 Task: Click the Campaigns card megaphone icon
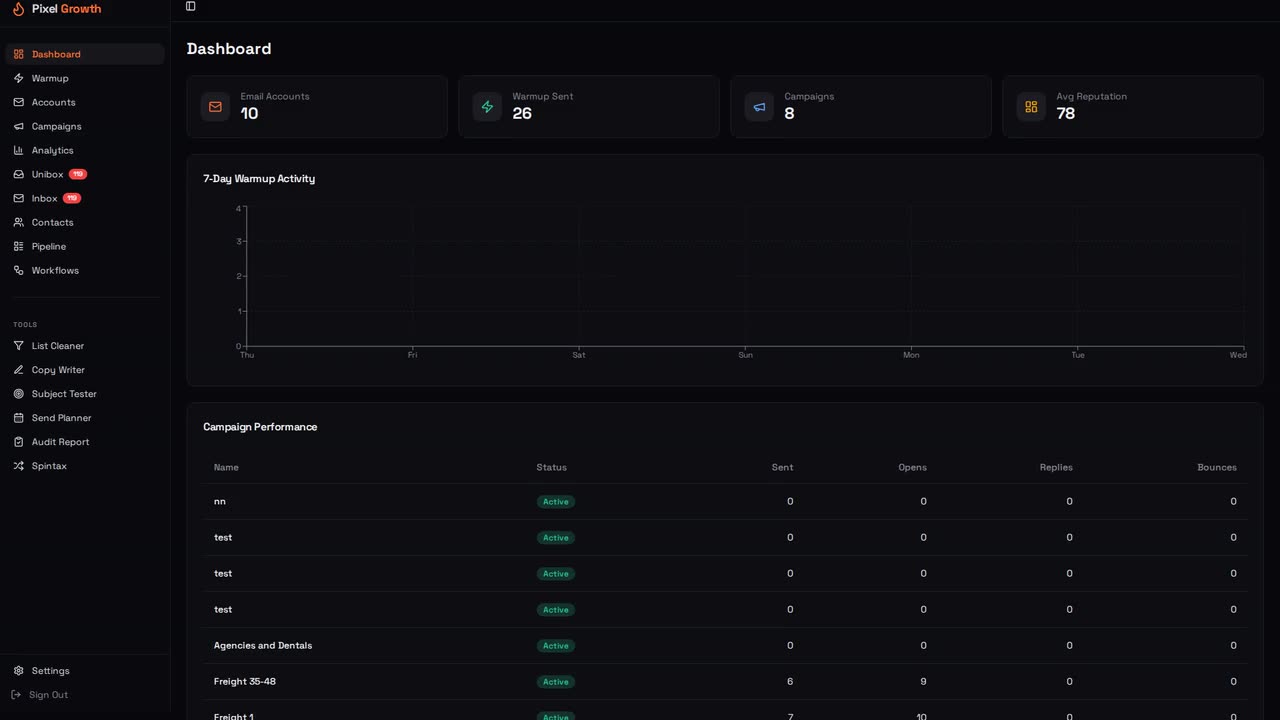click(x=759, y=107)
